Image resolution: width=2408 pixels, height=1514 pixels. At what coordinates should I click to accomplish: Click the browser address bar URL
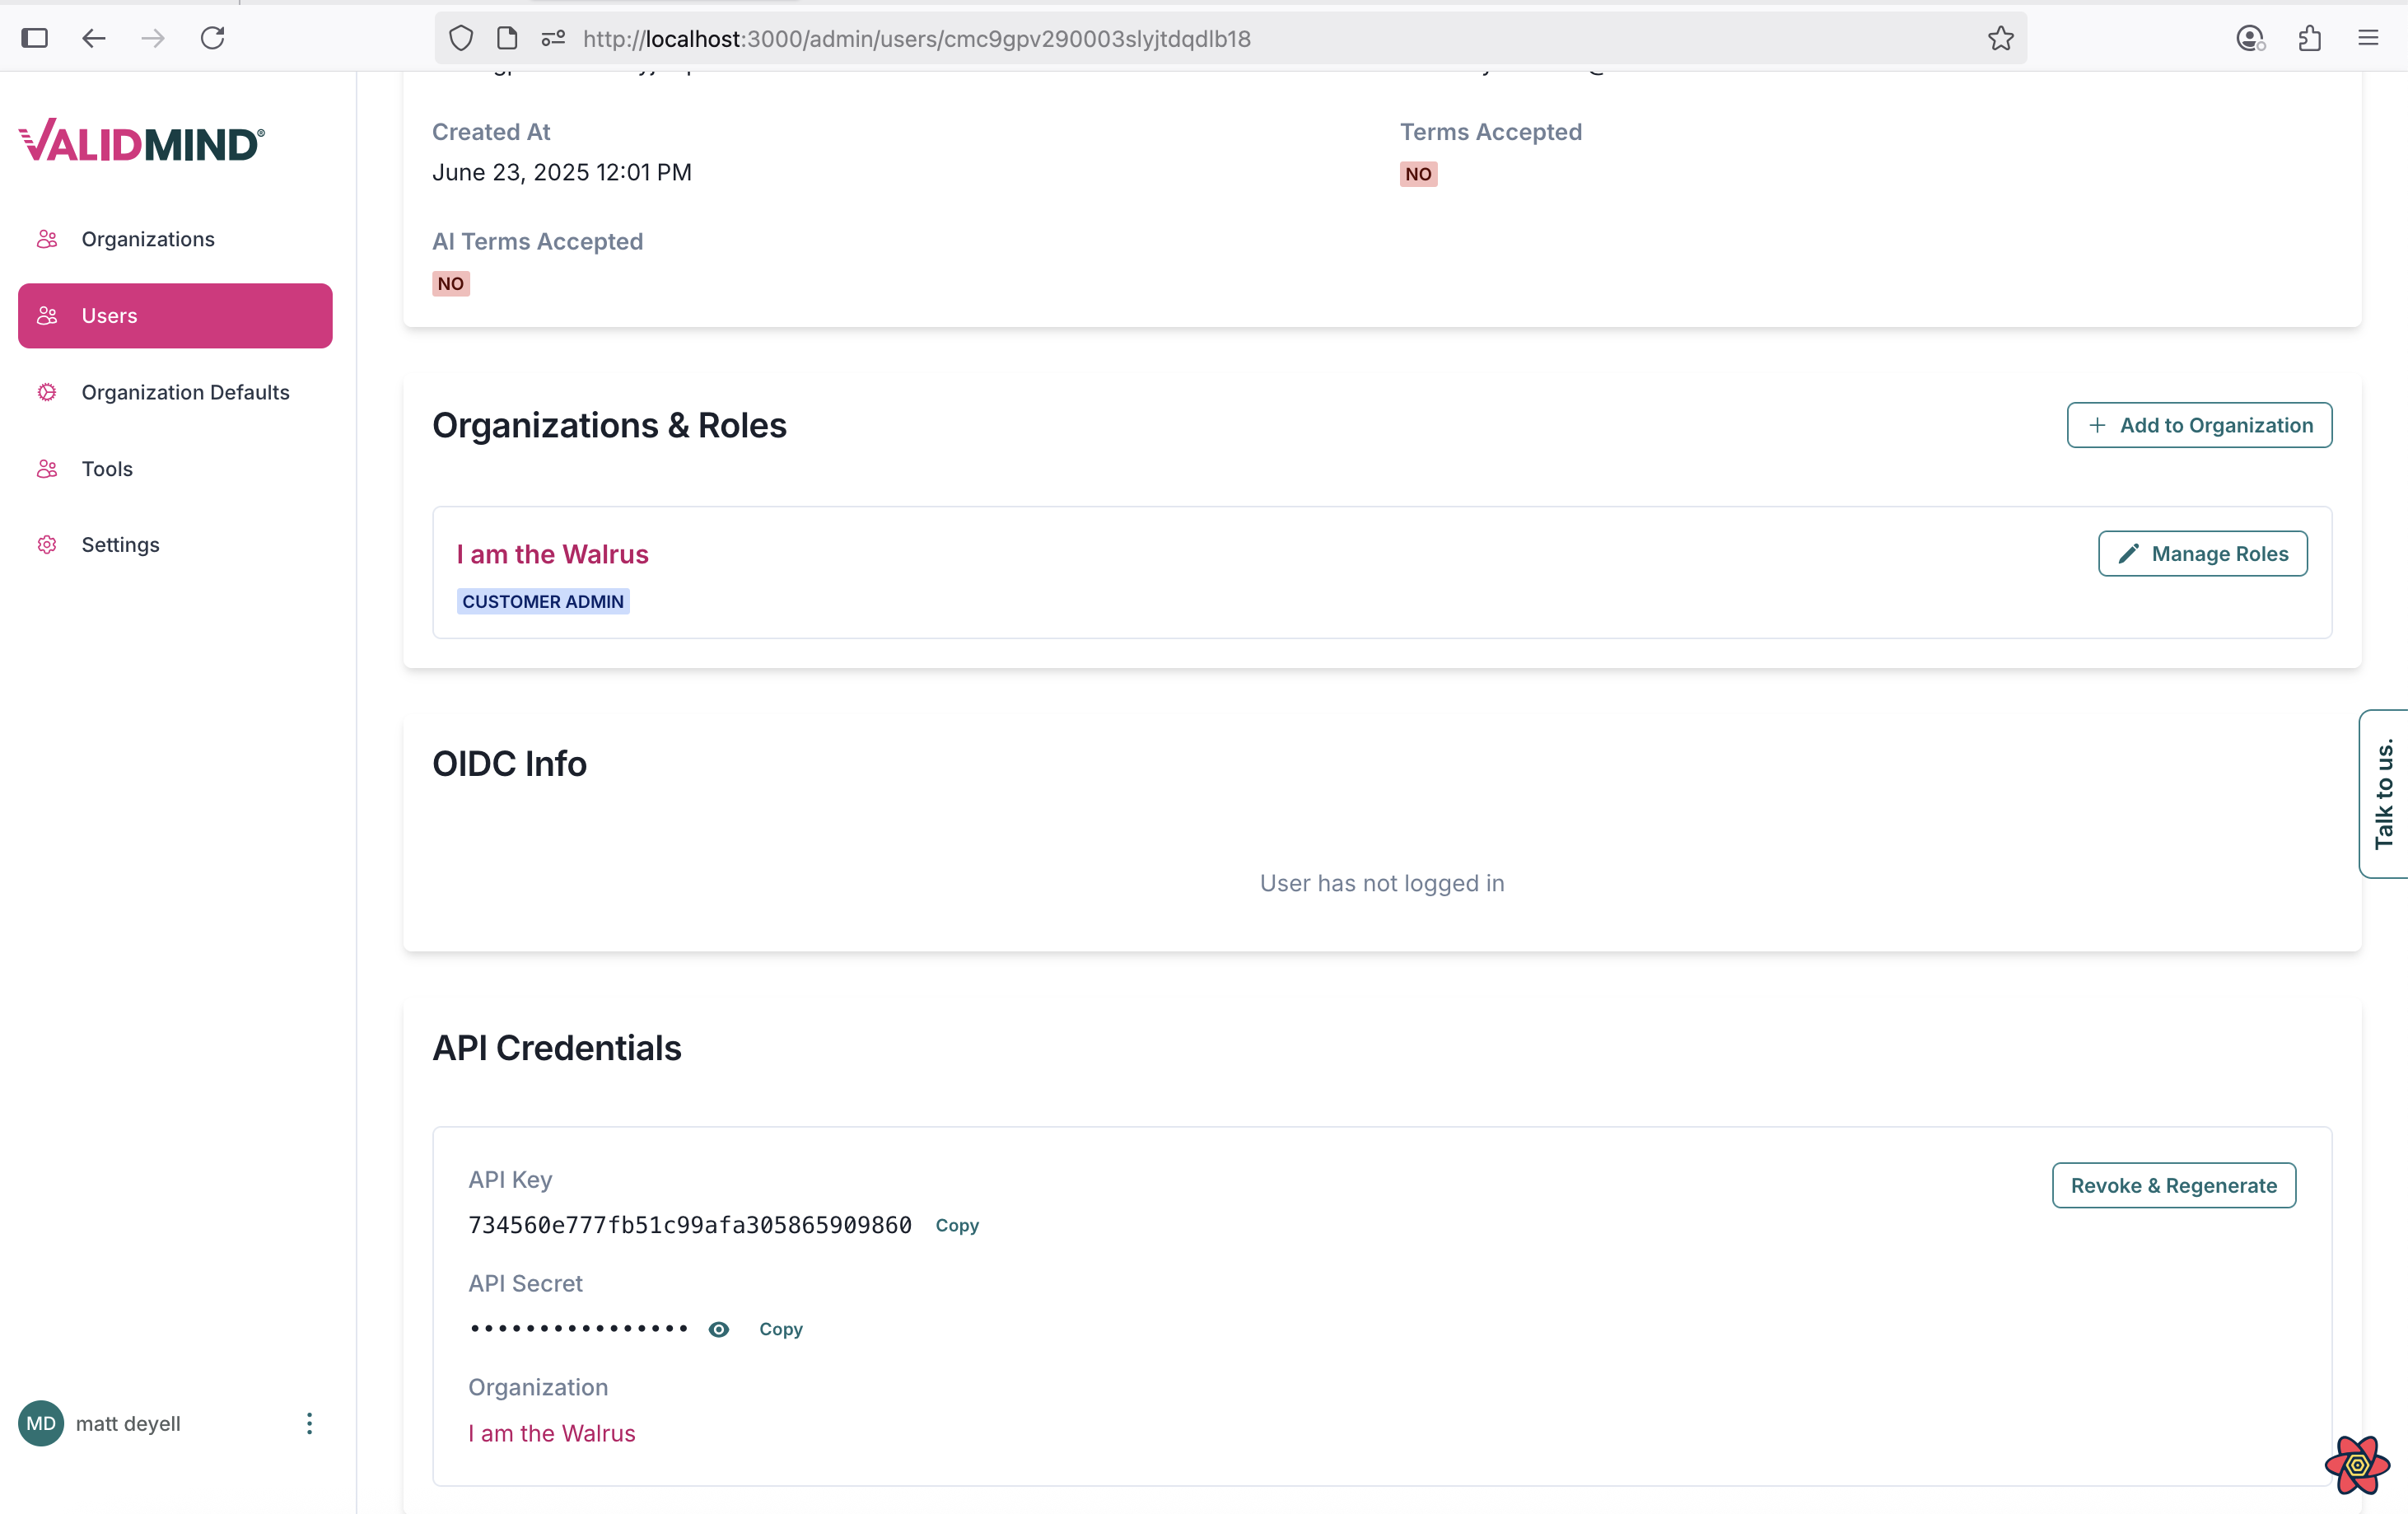(917, 38)
